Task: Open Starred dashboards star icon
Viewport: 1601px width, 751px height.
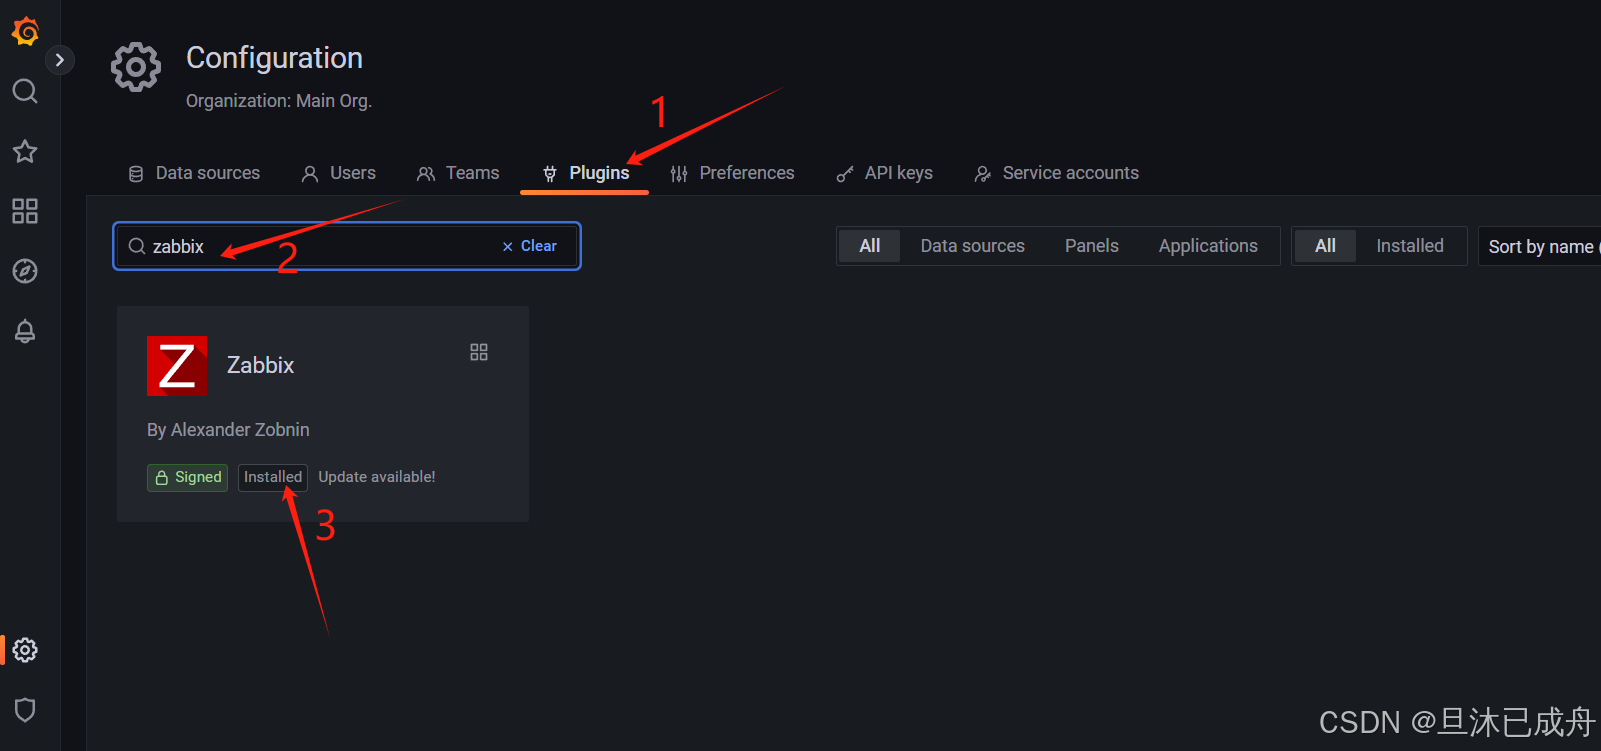Action: point(25,151)
